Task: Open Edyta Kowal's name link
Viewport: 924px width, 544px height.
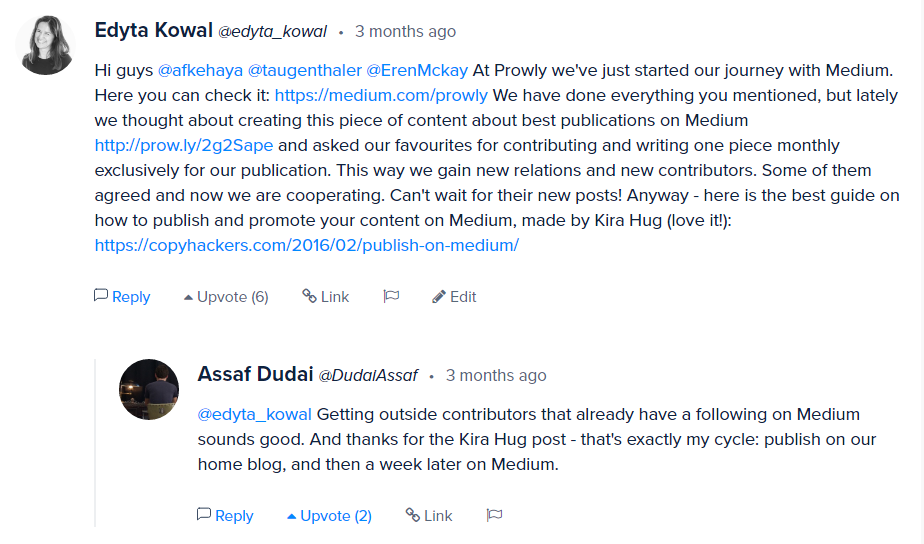Action: tap(154, 30)
